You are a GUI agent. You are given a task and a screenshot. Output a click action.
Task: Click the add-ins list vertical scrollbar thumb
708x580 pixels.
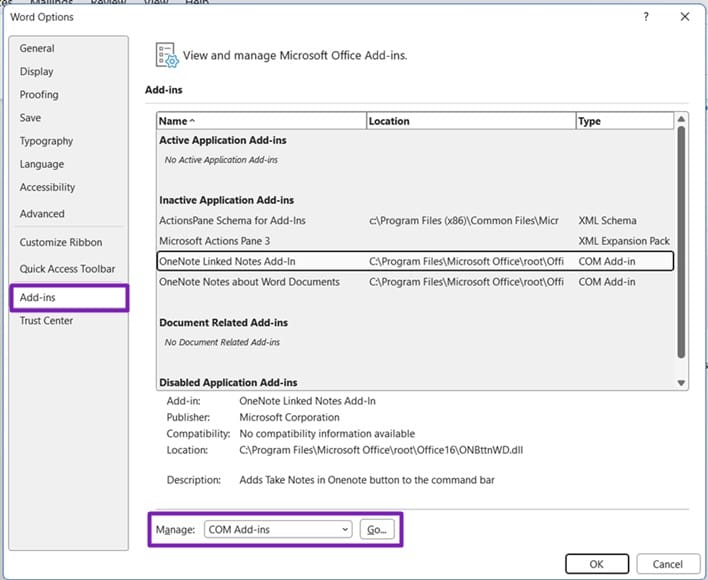coord(681,242)
